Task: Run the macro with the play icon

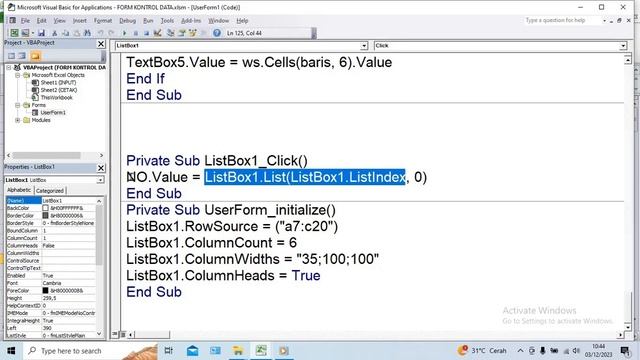Action: point(124,33)
